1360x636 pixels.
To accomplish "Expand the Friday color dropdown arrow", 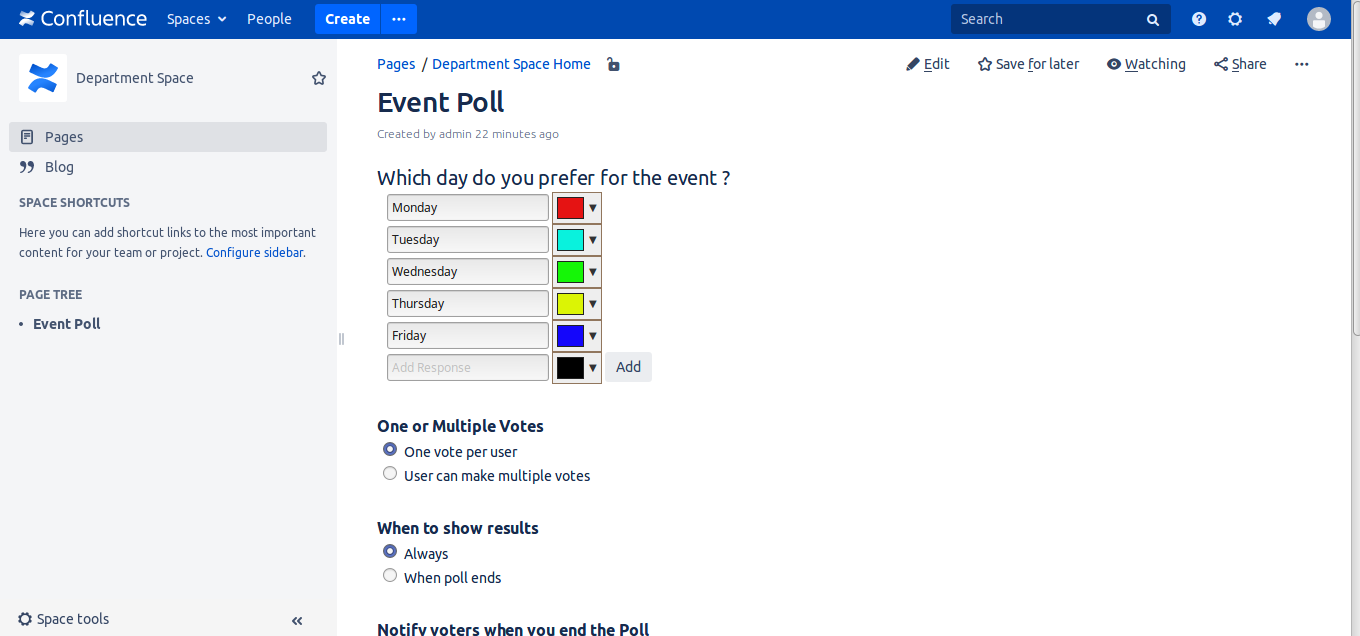I will (x=593, y=336).
